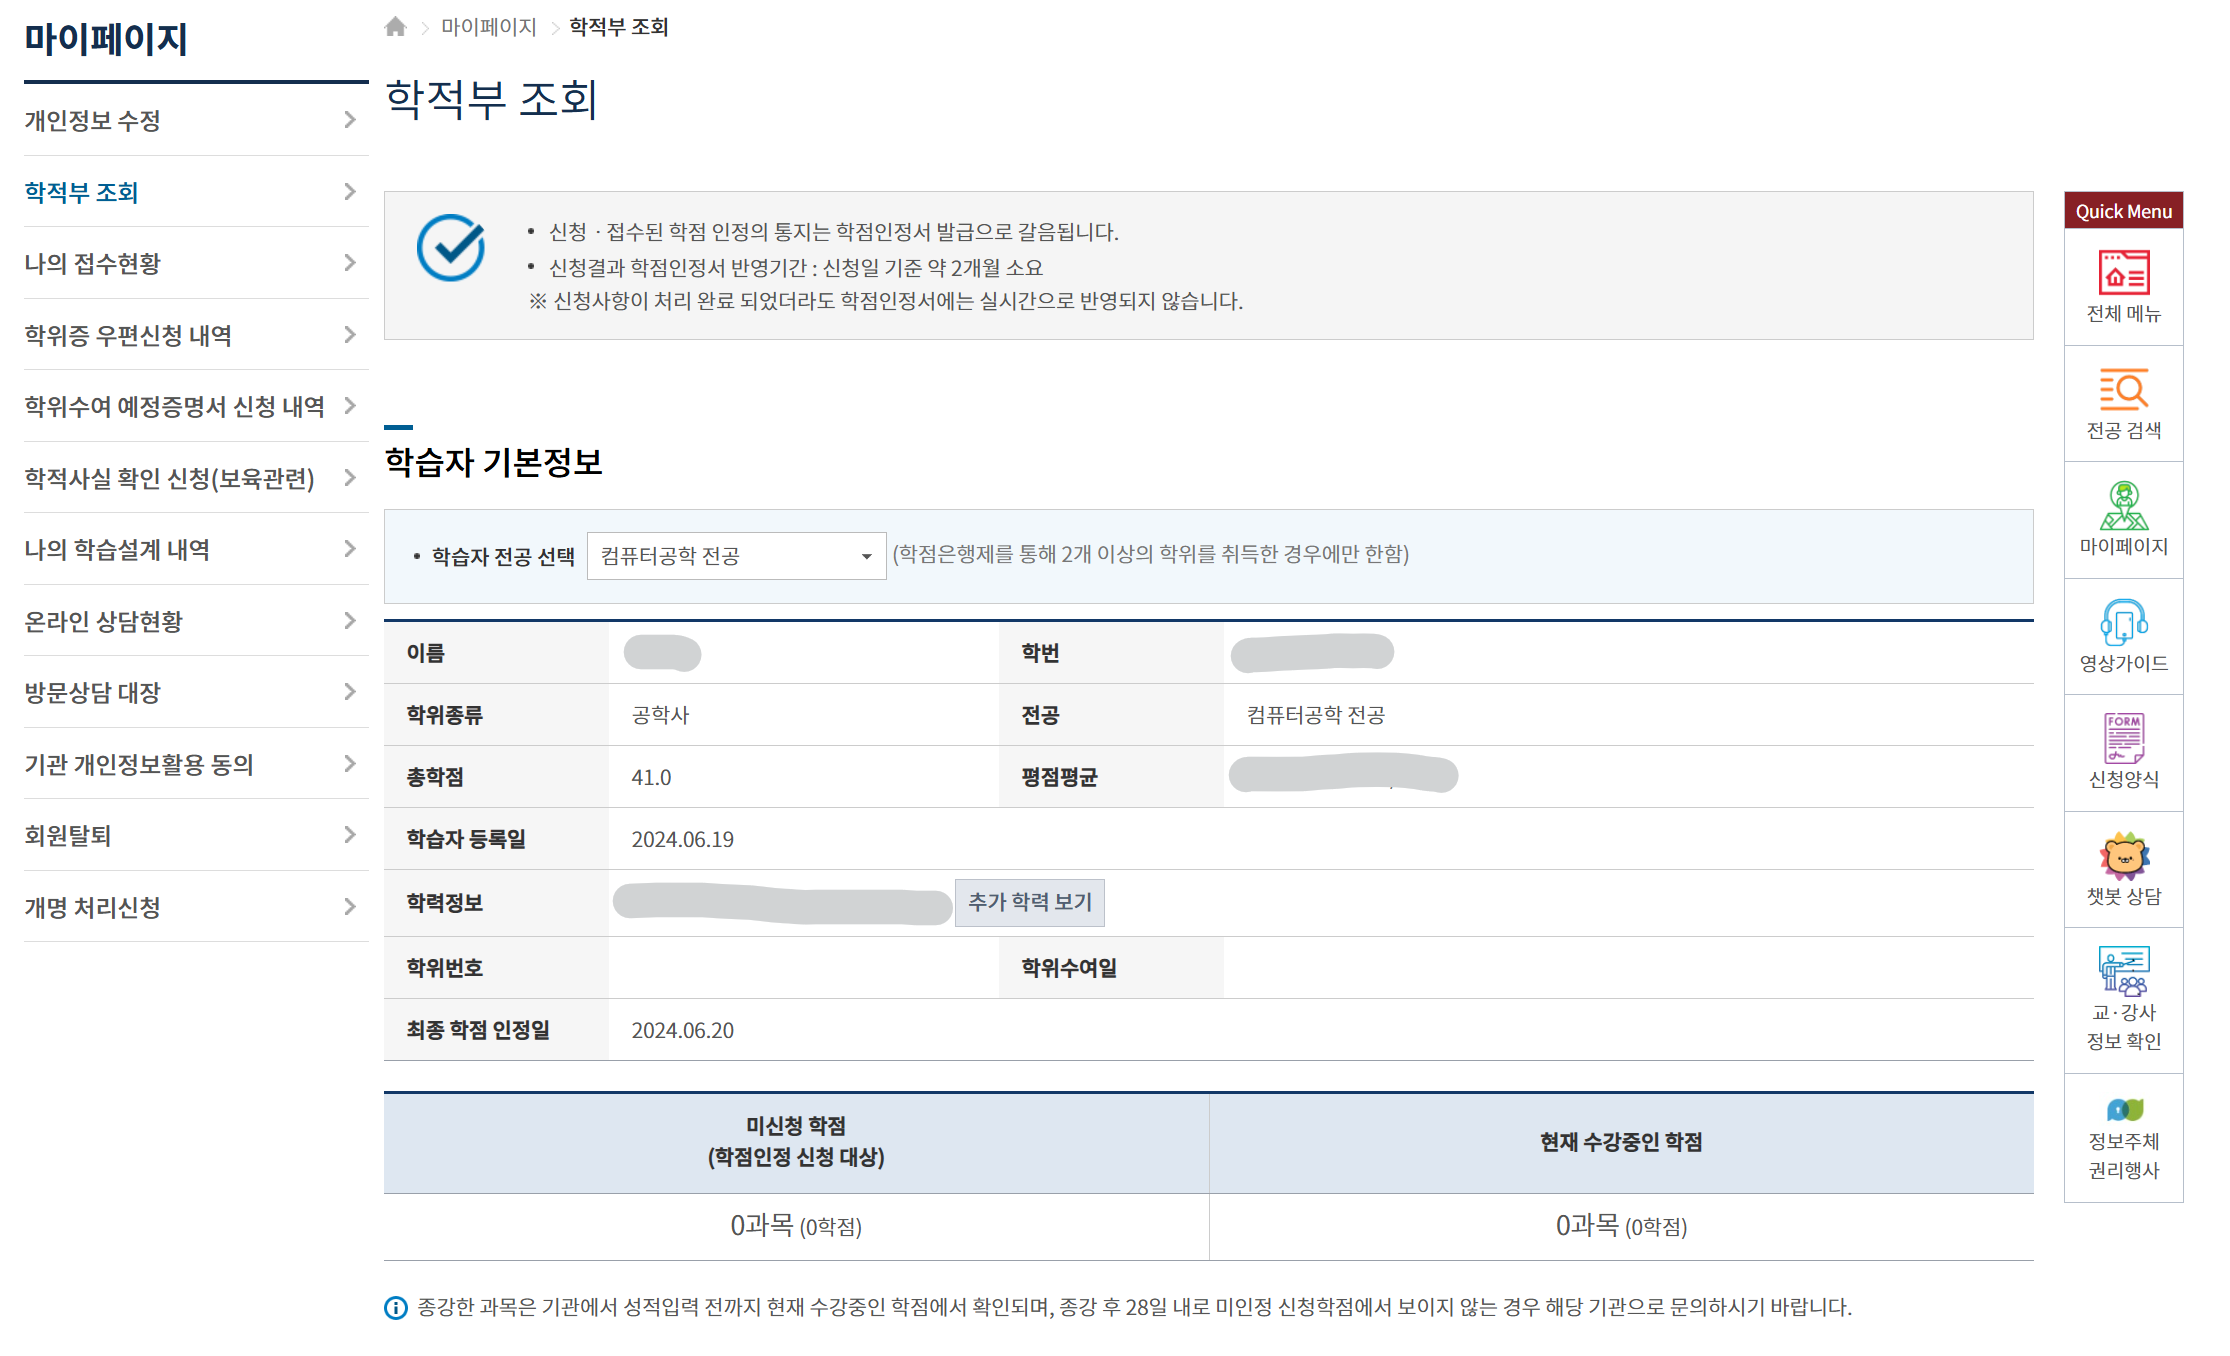
Task: Launch the 챗봇 상담 icon
Action: click(2123, 856)
